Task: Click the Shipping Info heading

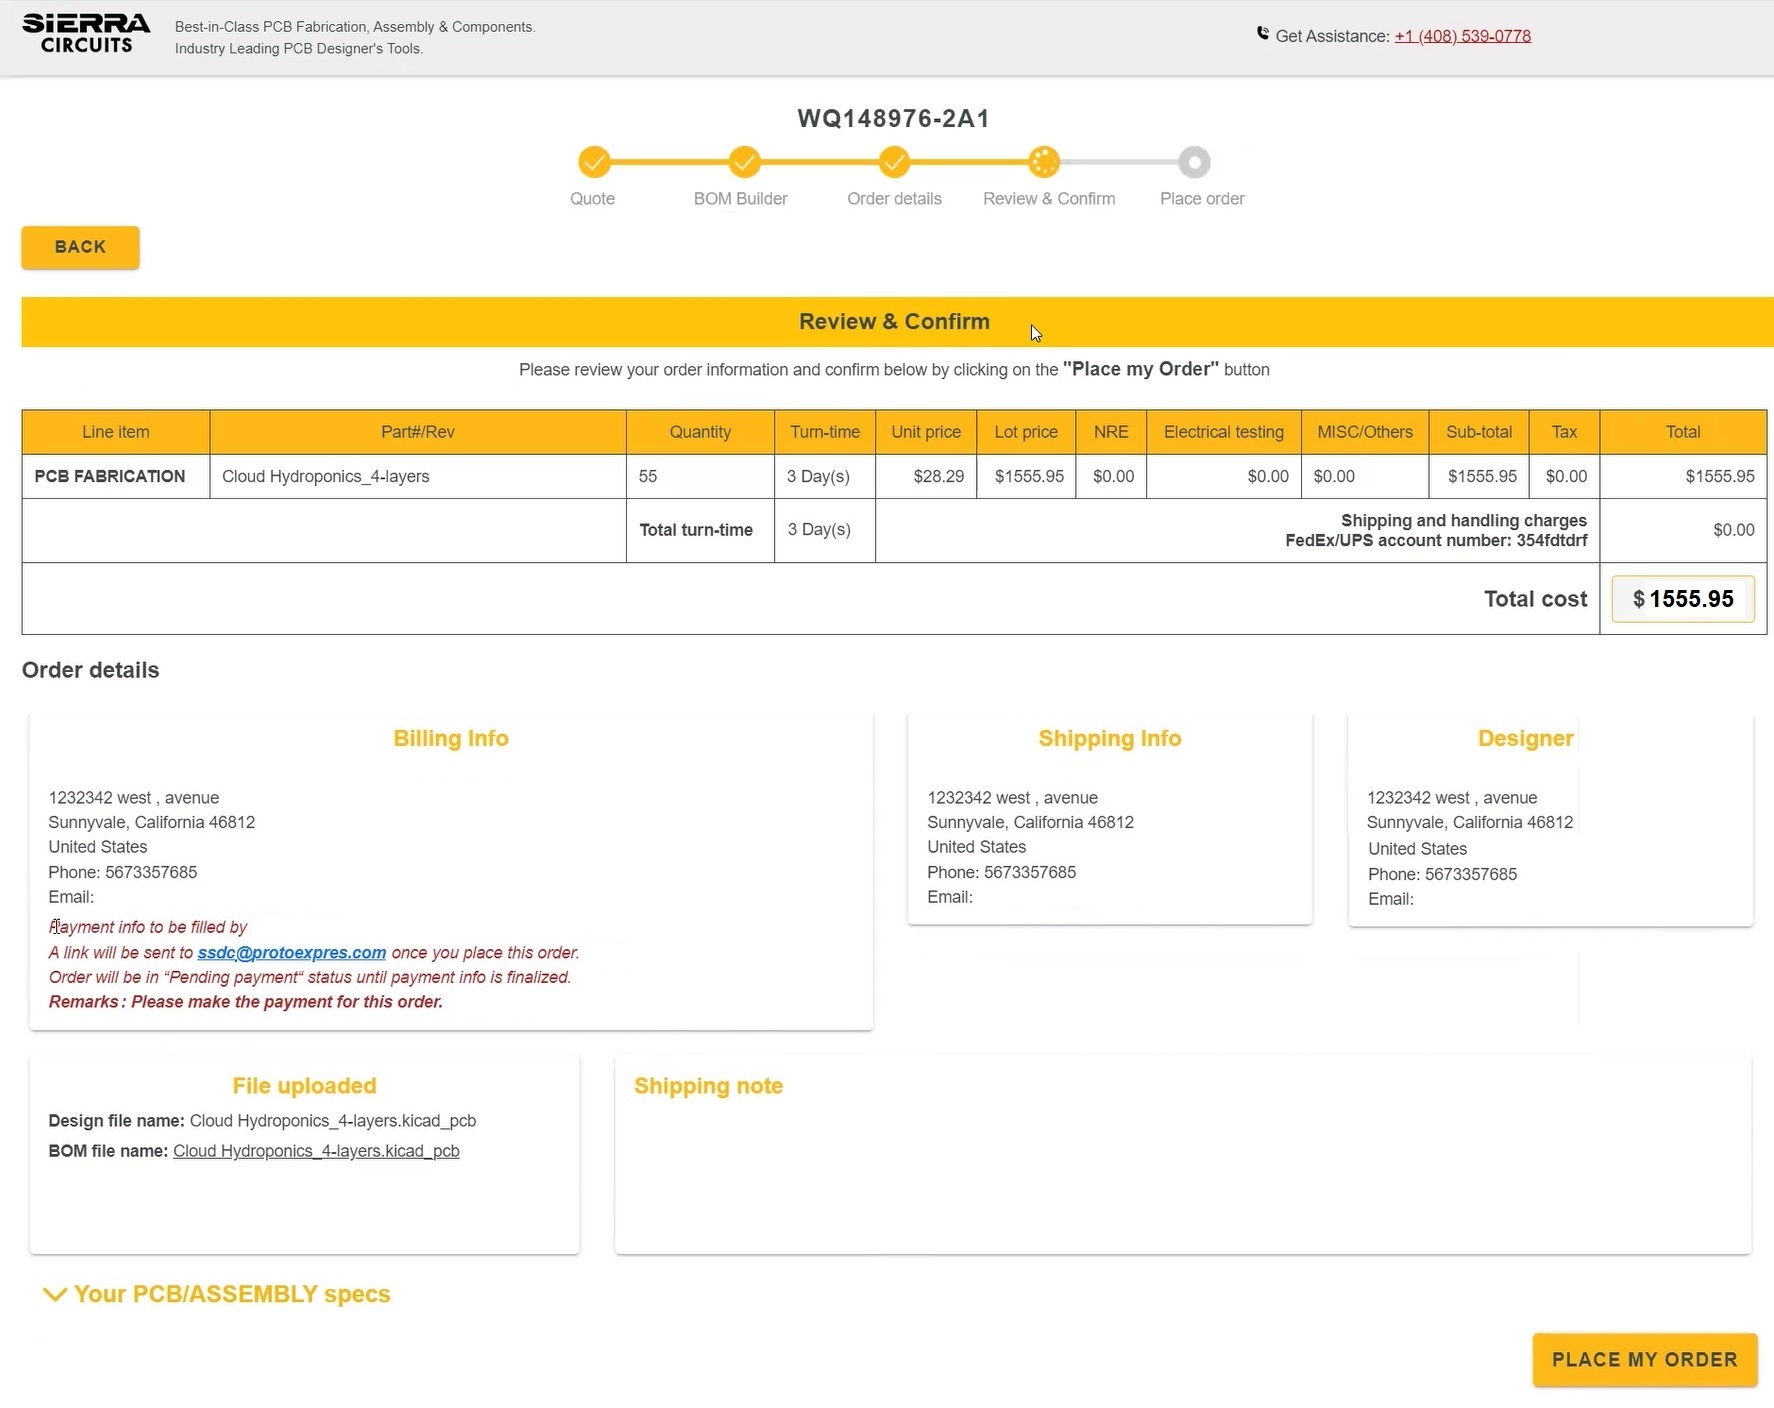Action: click(x=1110, y=739)
